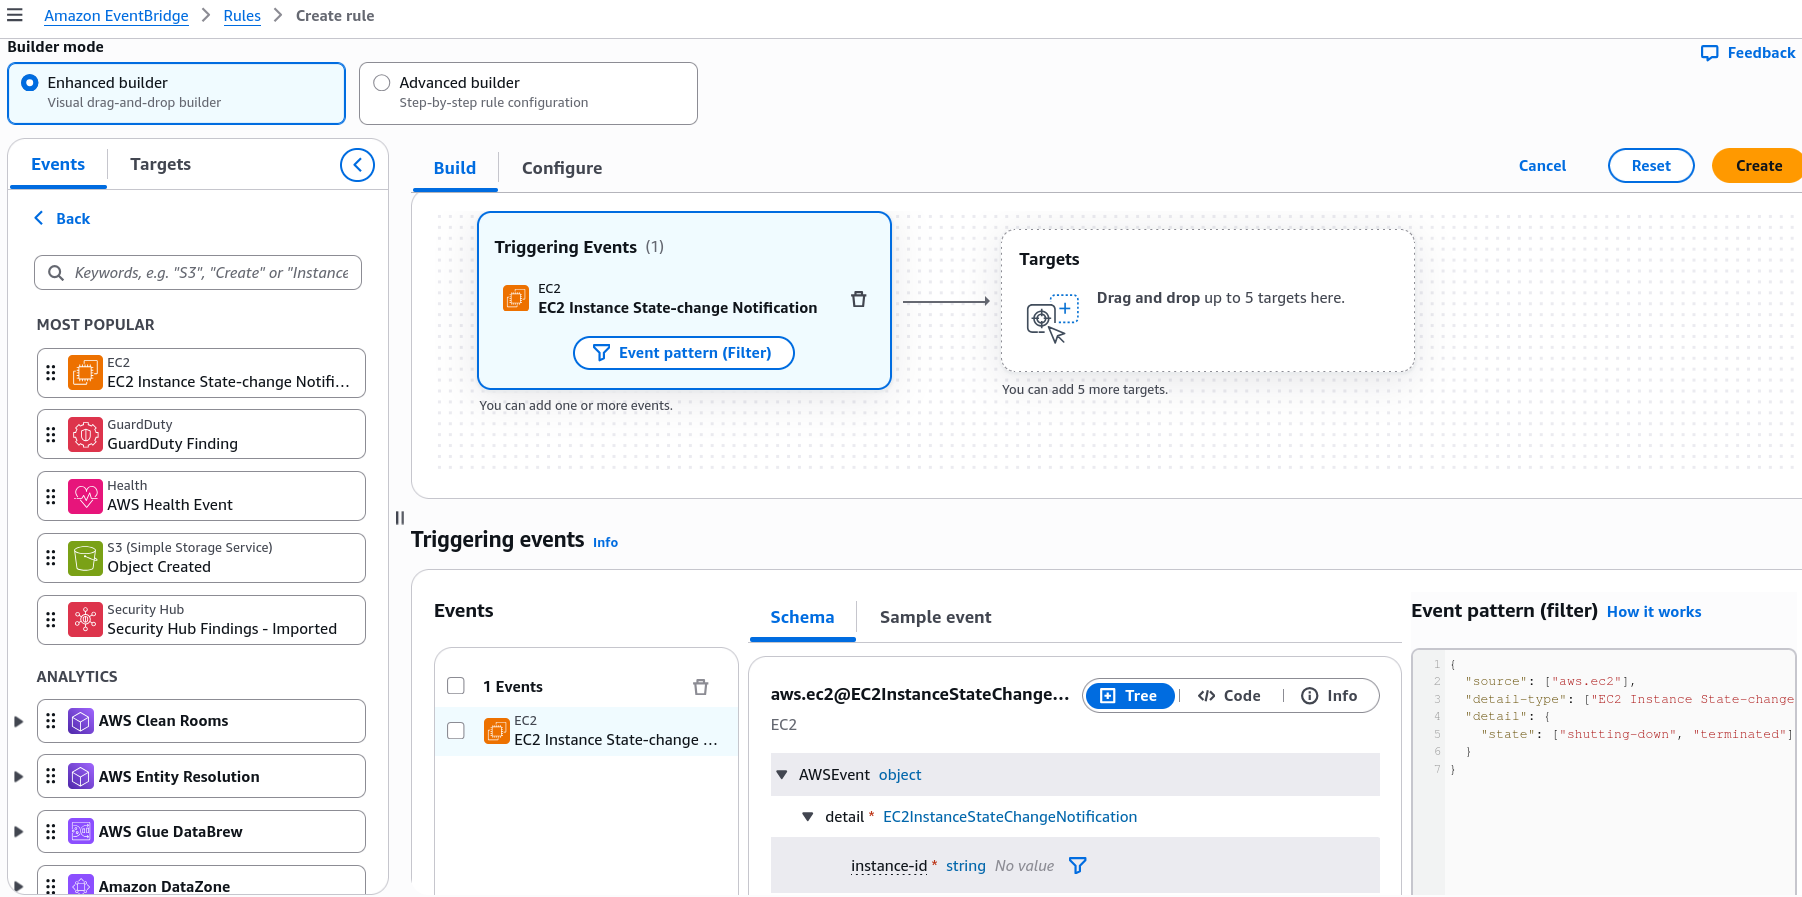
Task: Click the AWS Entity Resolution icon
Action: point(81,777)
